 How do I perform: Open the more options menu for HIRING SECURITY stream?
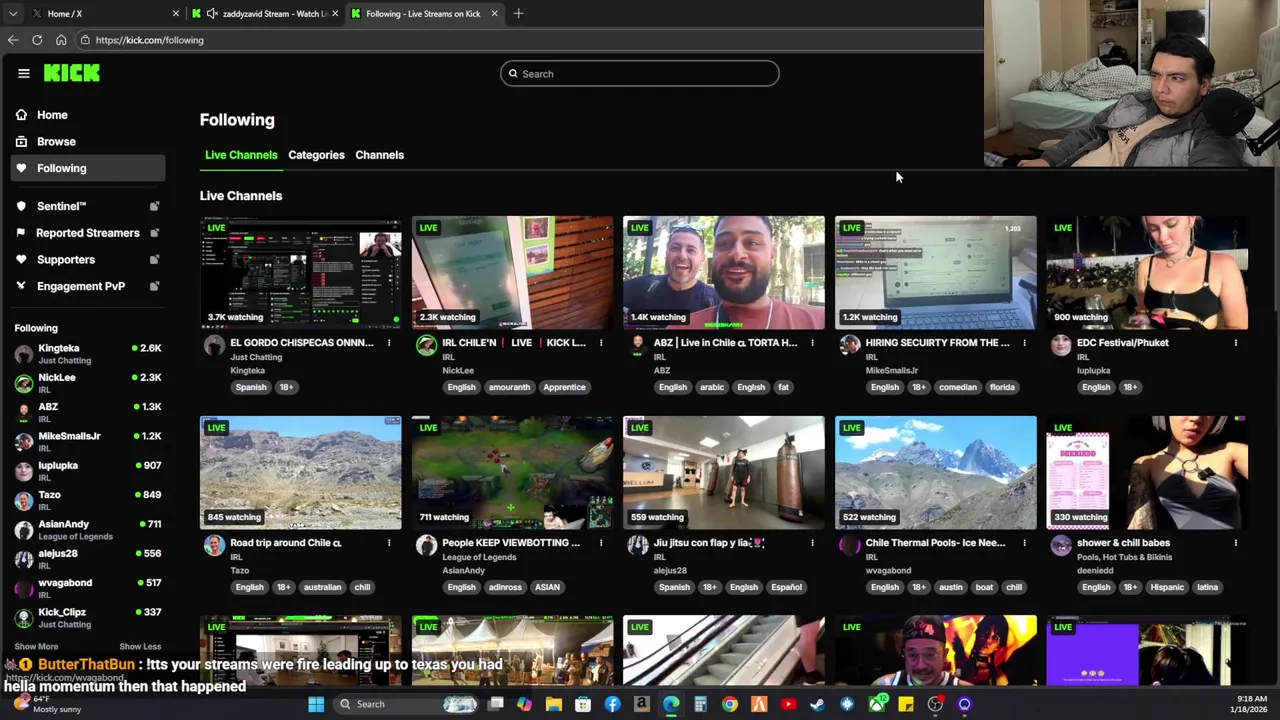point(1024,343)
